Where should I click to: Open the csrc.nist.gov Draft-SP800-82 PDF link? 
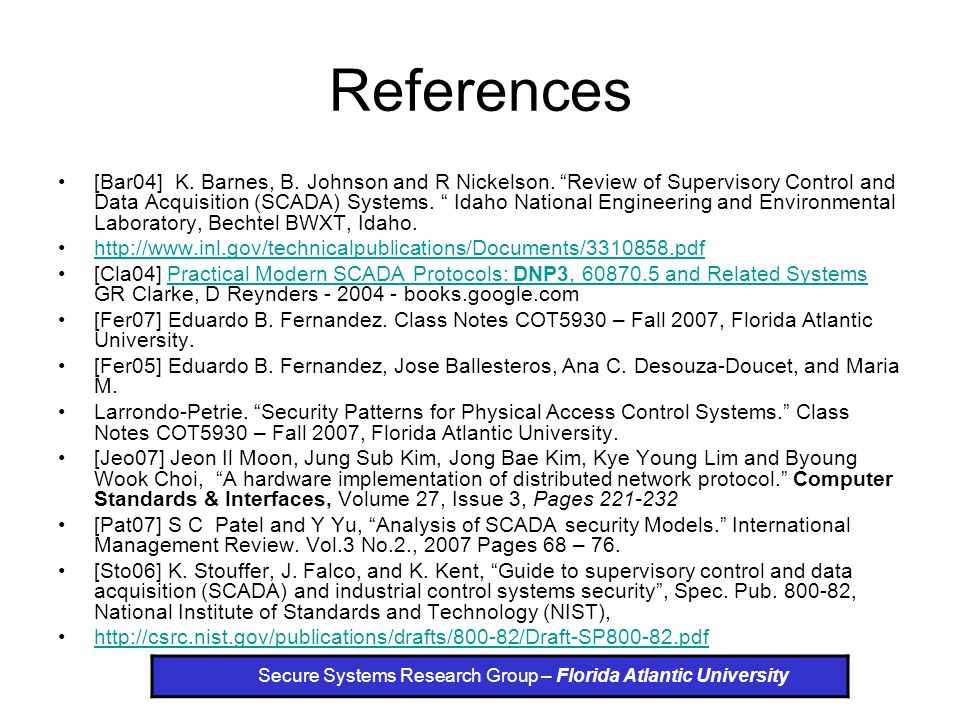[401, 637]
